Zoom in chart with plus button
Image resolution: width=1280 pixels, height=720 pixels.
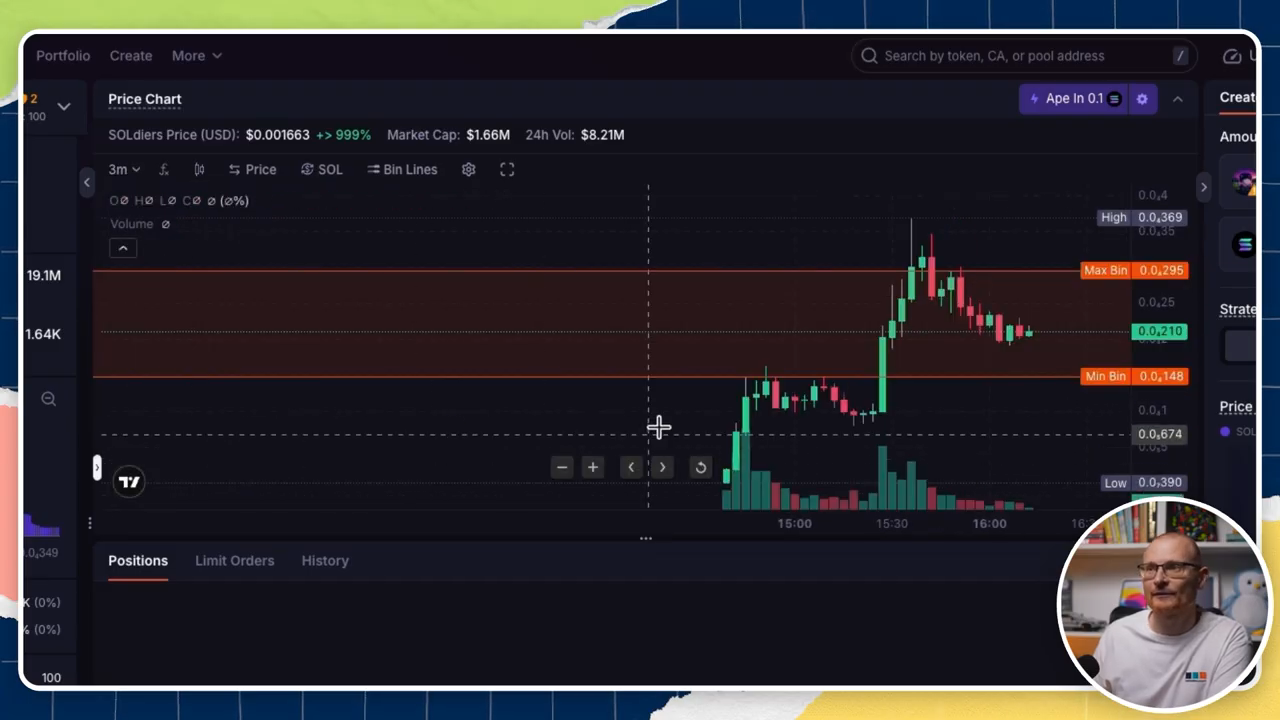[593, 467]
